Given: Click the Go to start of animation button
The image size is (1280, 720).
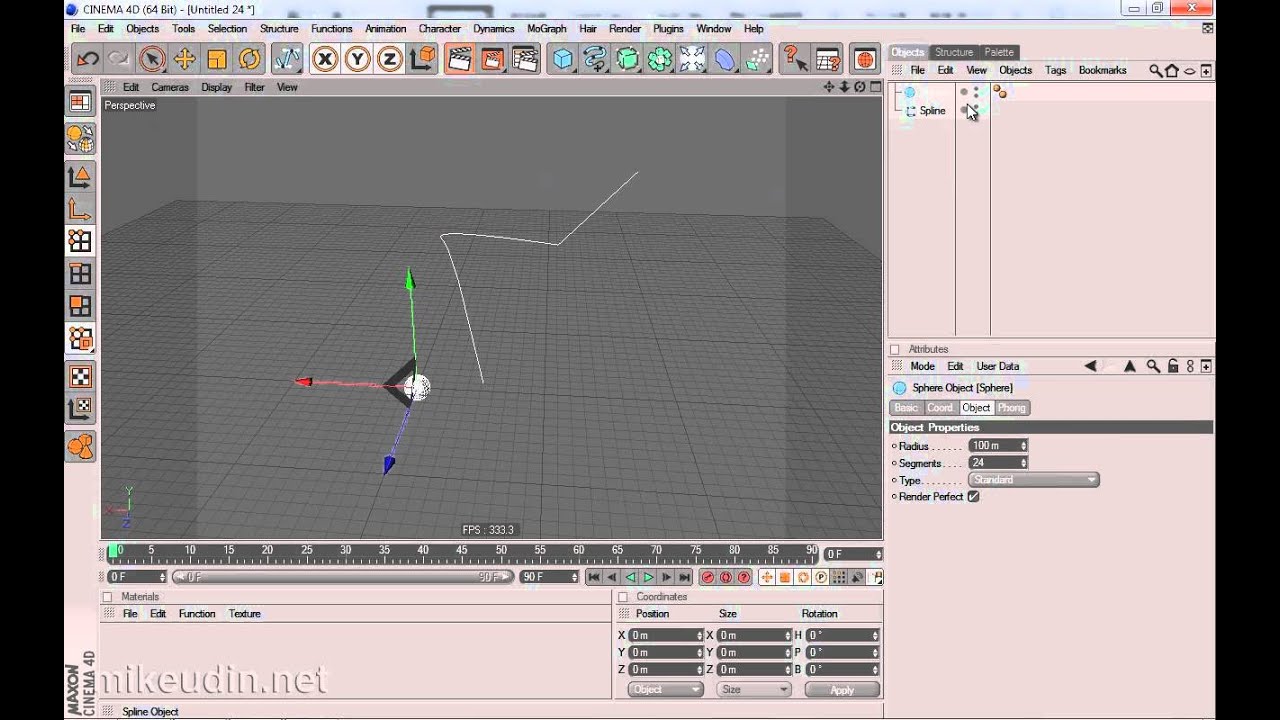Looking at the screenshot, I should point(594,577).
